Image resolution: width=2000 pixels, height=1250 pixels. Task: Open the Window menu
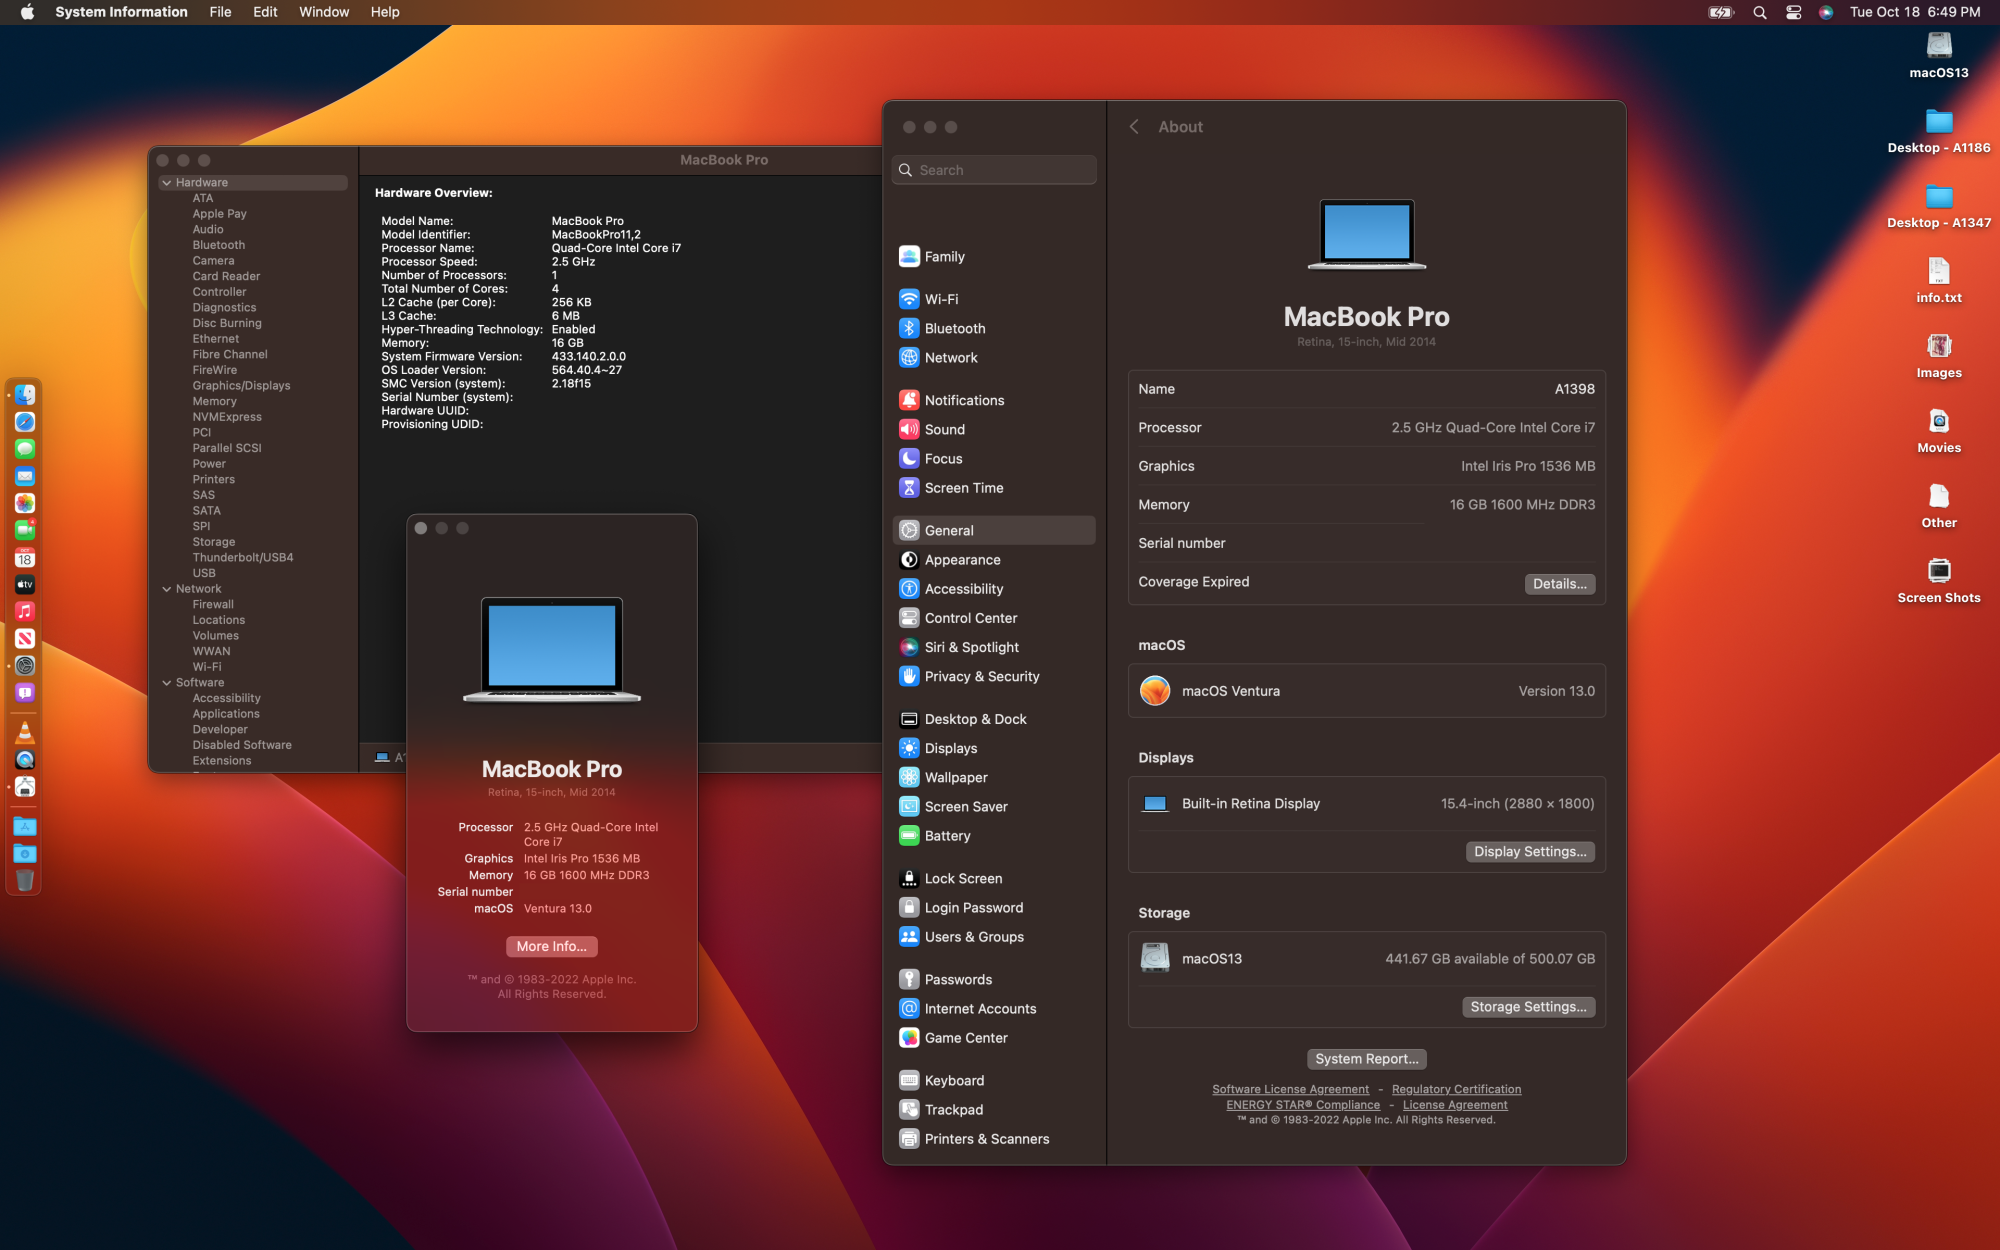coord(323,12)
